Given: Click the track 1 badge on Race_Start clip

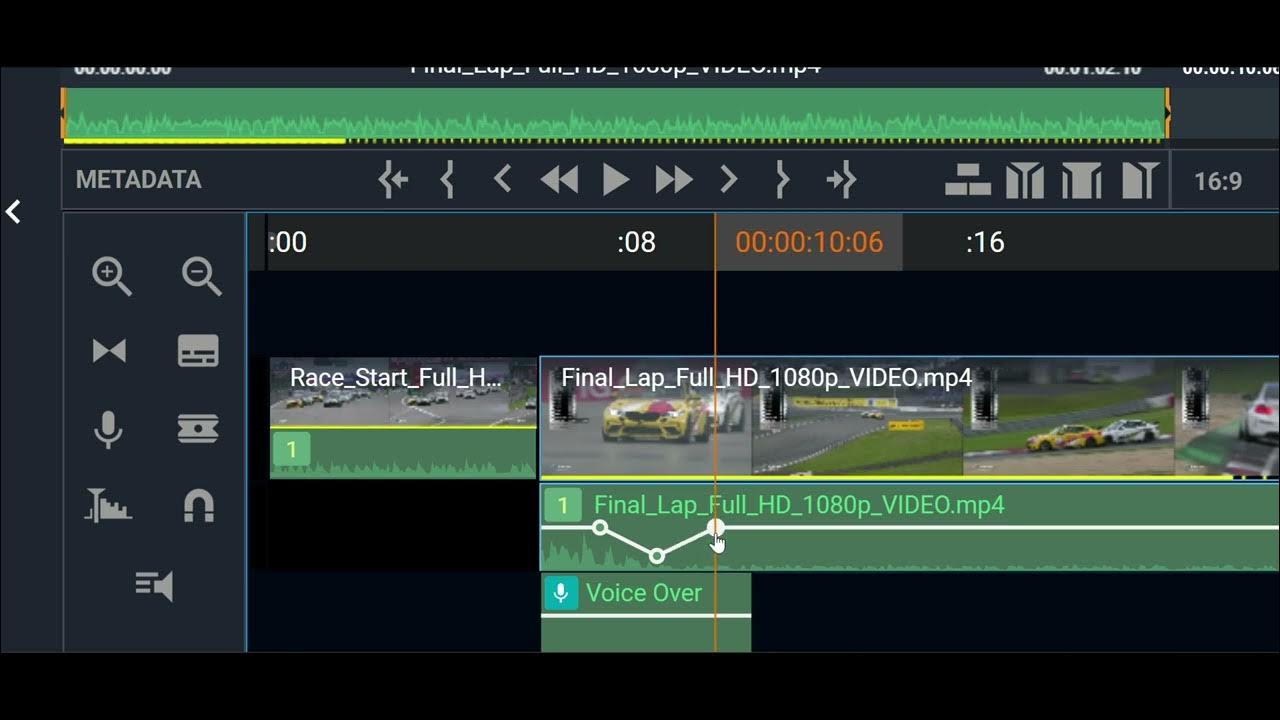Looking at the screenshot, I should (x=291, y=449).
